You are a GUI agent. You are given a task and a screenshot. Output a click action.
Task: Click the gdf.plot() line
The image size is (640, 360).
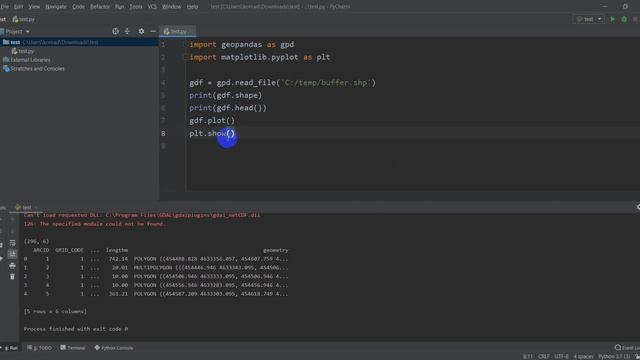pyautogui.click(x=212, y=121)
